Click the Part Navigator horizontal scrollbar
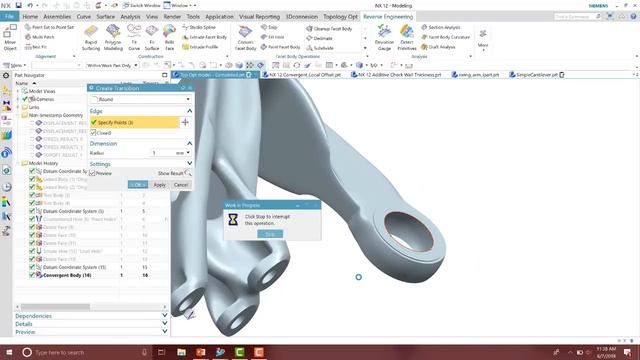Viewport: 640px width, 360px height. [x=56, y=307]
